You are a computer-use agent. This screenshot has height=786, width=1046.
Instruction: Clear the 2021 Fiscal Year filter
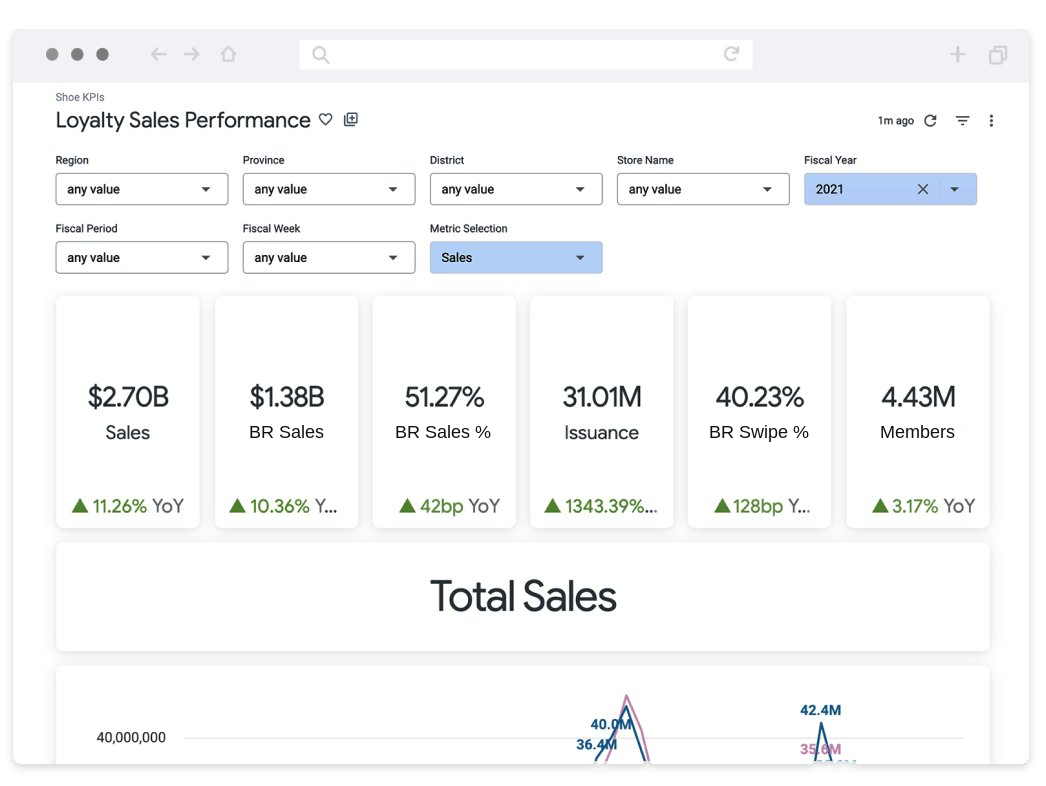[x=923, y=189]
